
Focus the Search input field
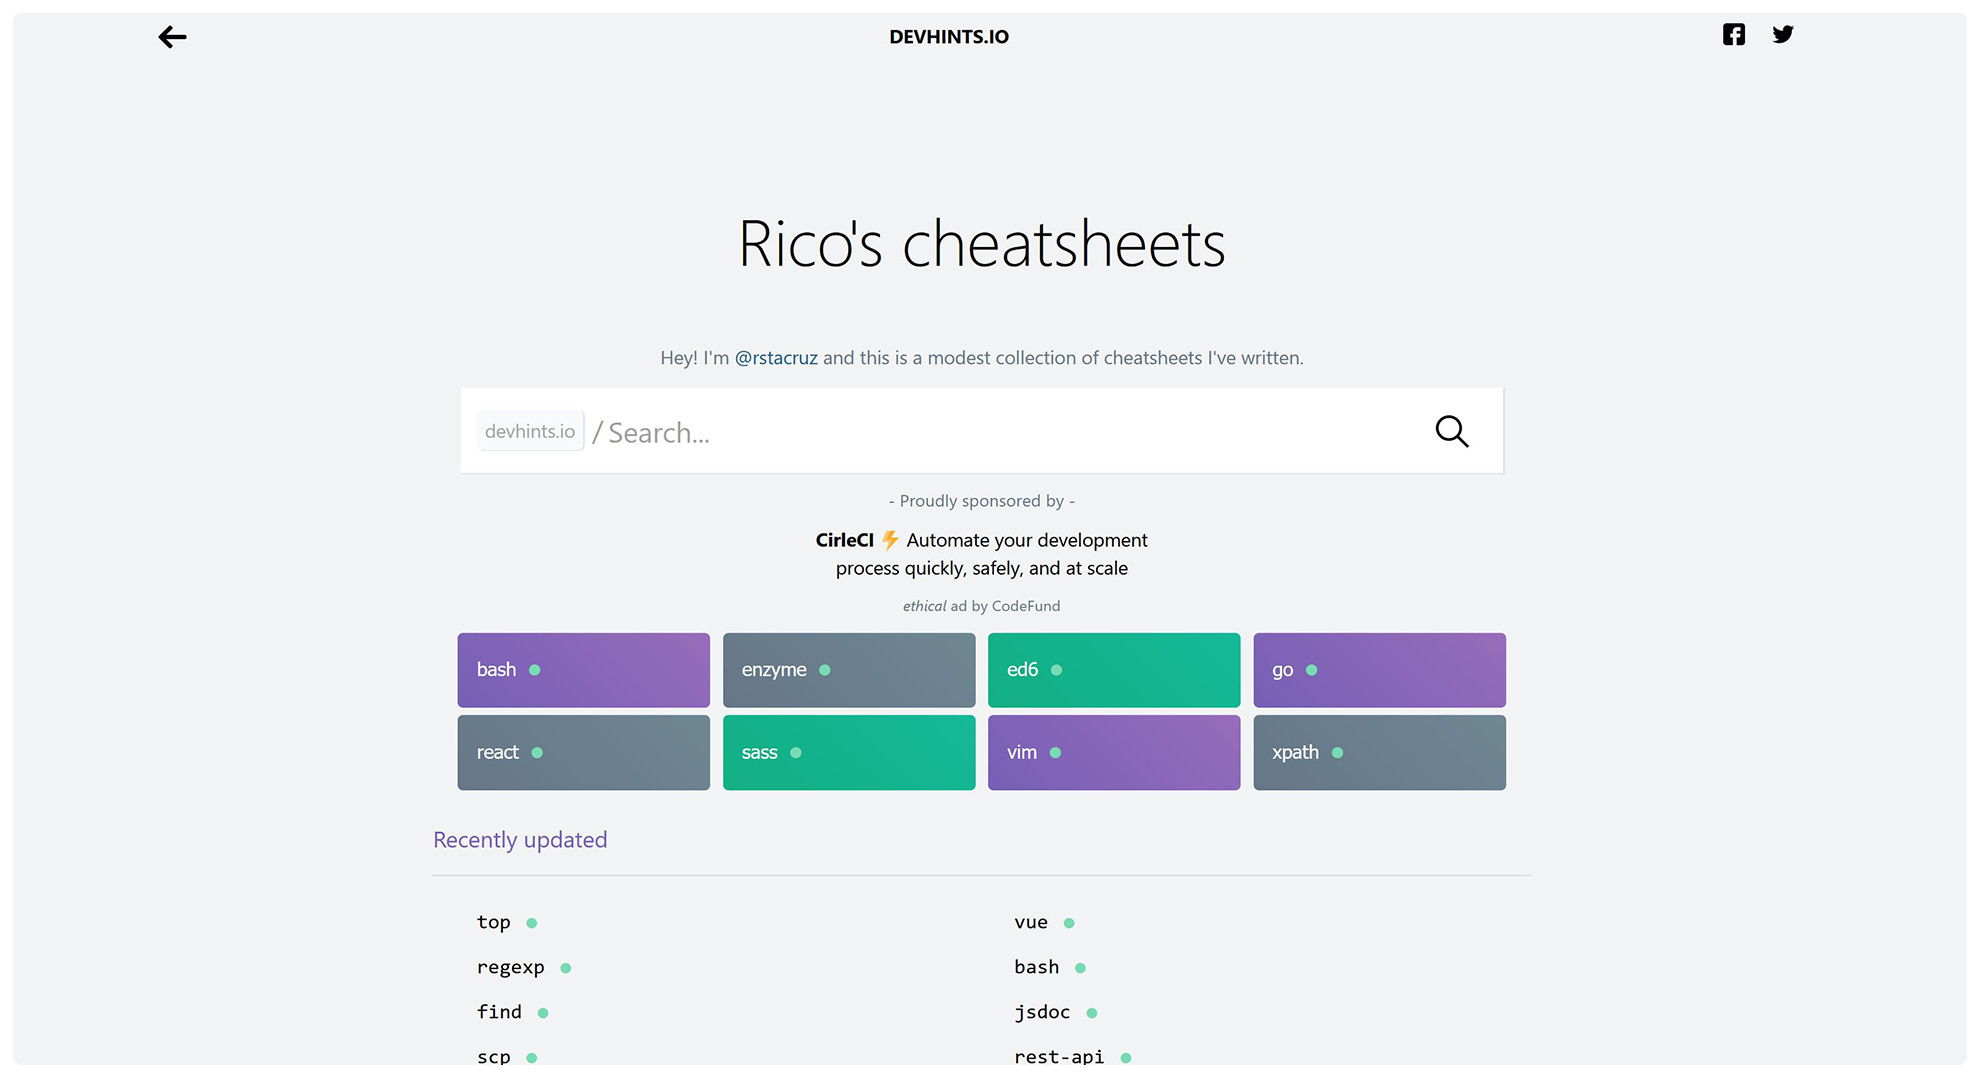(x=1000, y=432)
